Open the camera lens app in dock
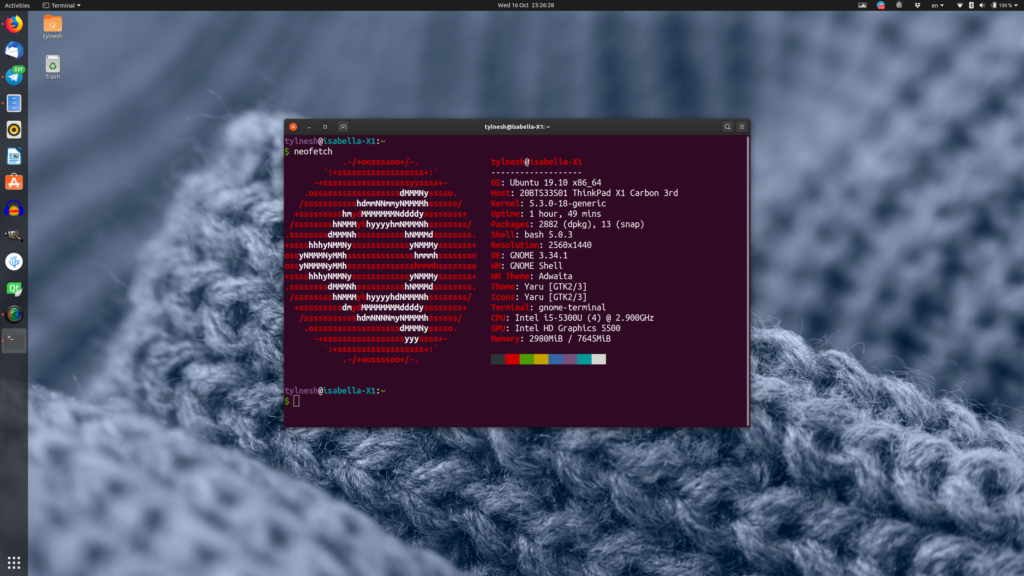Image resolution: width=1024 pixels, height=576 pixels. pyautogui.click(x=14, y=314)
